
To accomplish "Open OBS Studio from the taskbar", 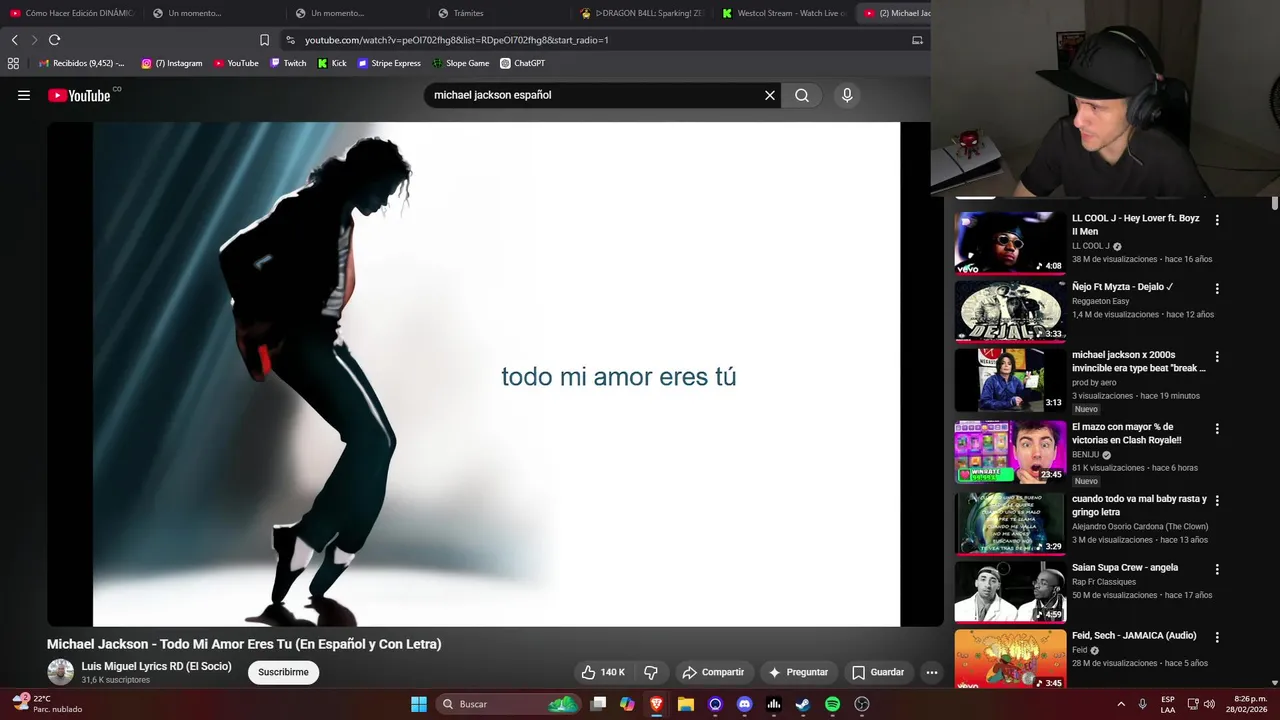I will click(x=862, y=704).
